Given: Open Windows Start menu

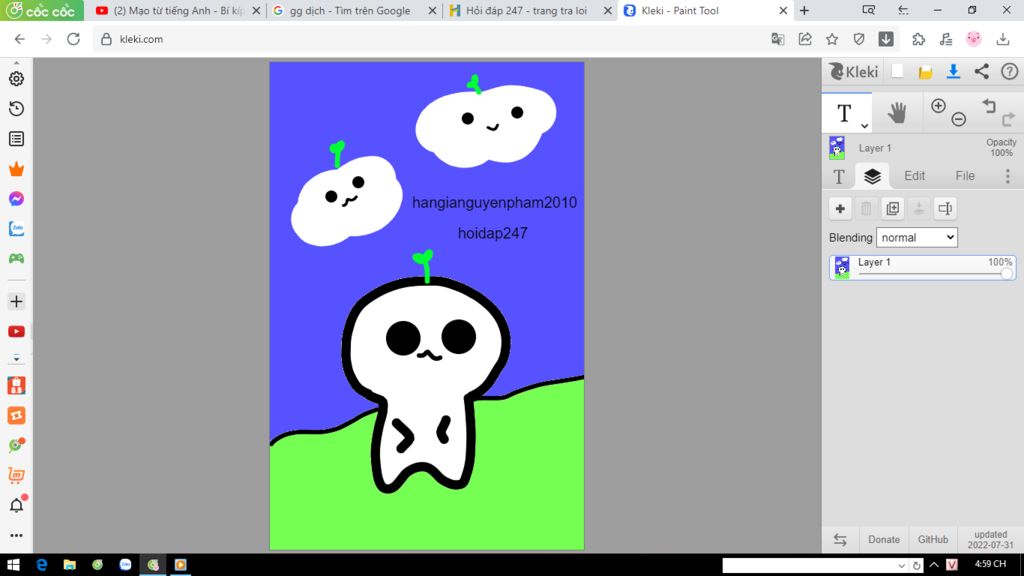Looking at the screenshot, I should (13, 564).
